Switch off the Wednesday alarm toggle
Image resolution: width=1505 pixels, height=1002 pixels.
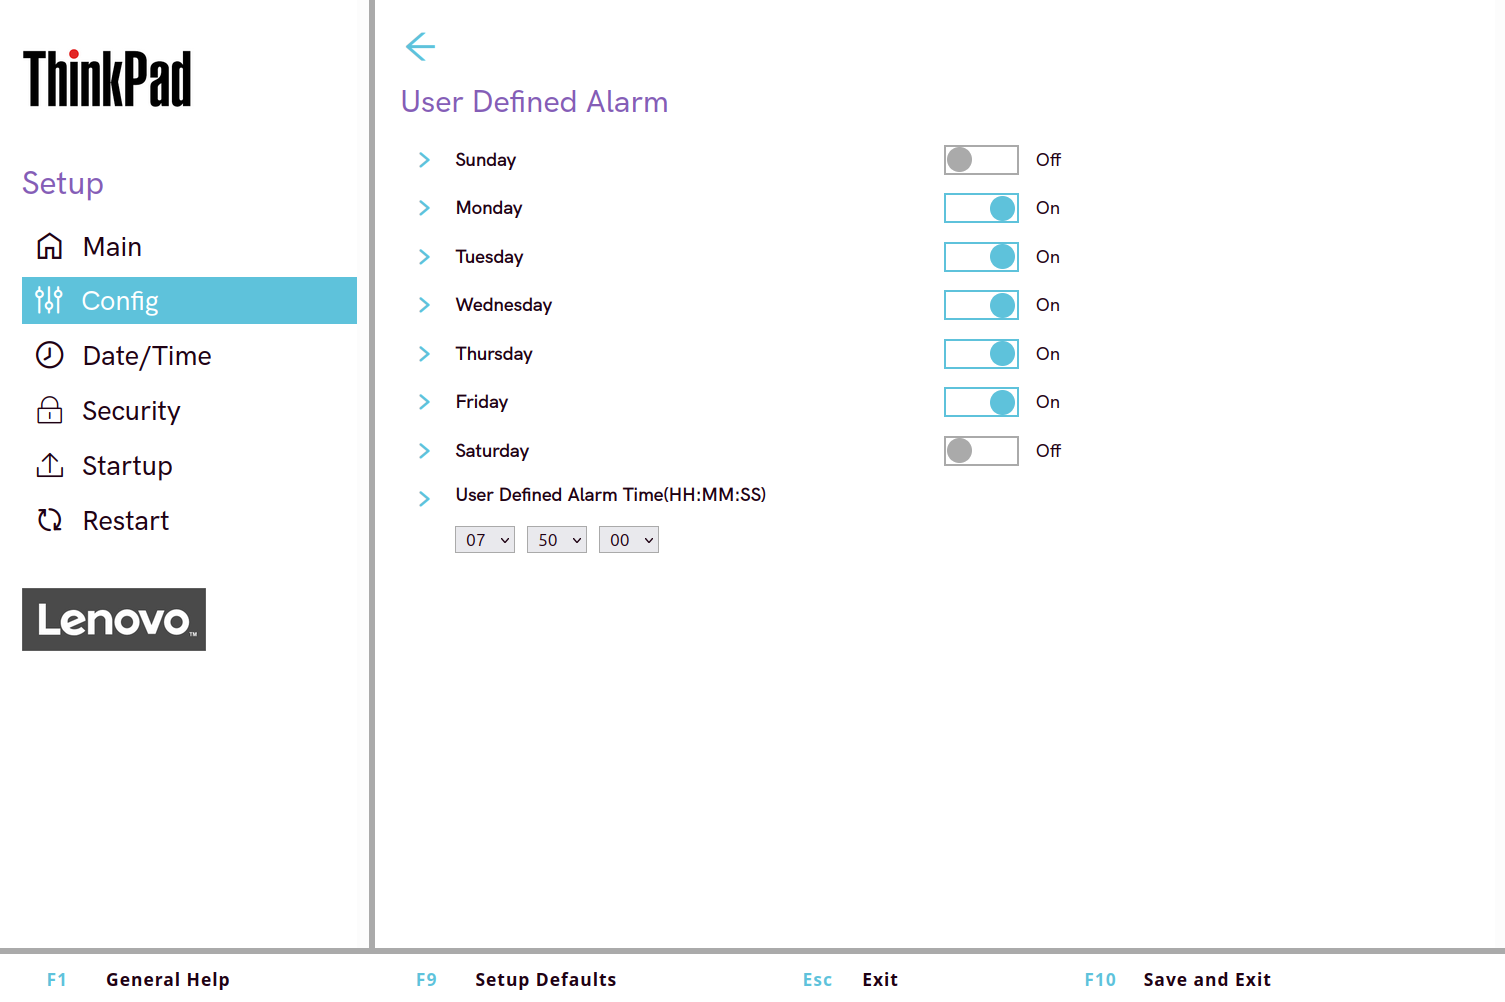981,305
